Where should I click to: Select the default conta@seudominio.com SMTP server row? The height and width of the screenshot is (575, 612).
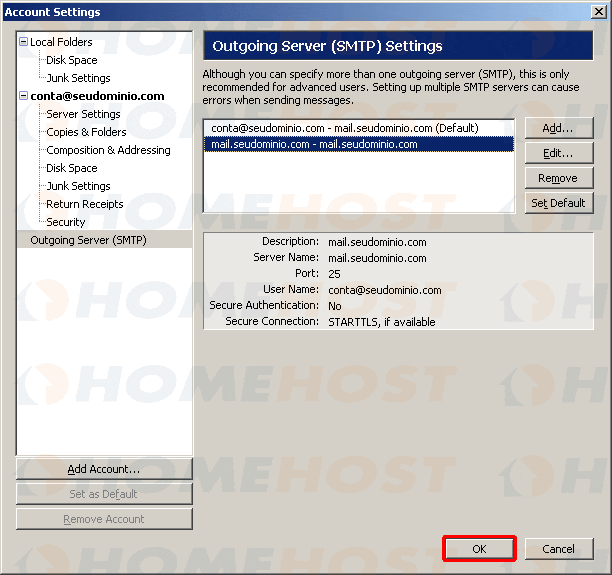click(x=359, y=128)
